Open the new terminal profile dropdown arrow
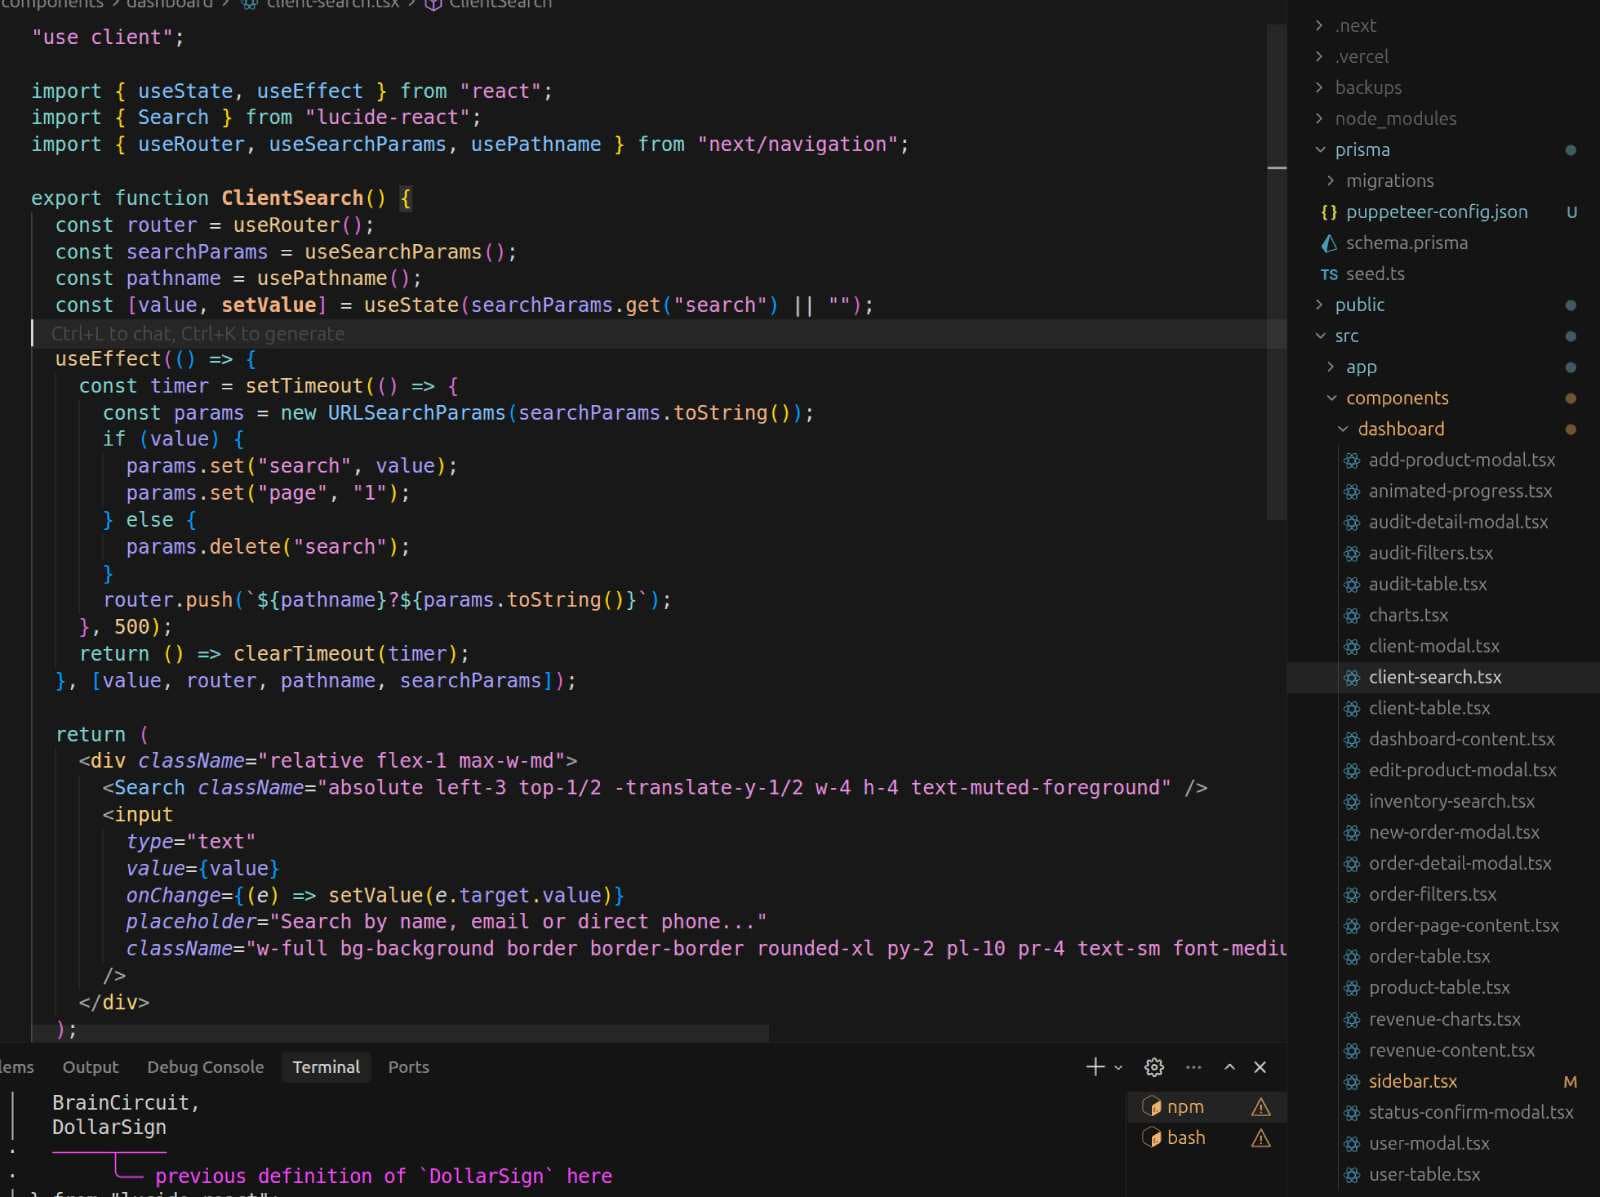 pyautogui.click(x=1118, y=1067)
